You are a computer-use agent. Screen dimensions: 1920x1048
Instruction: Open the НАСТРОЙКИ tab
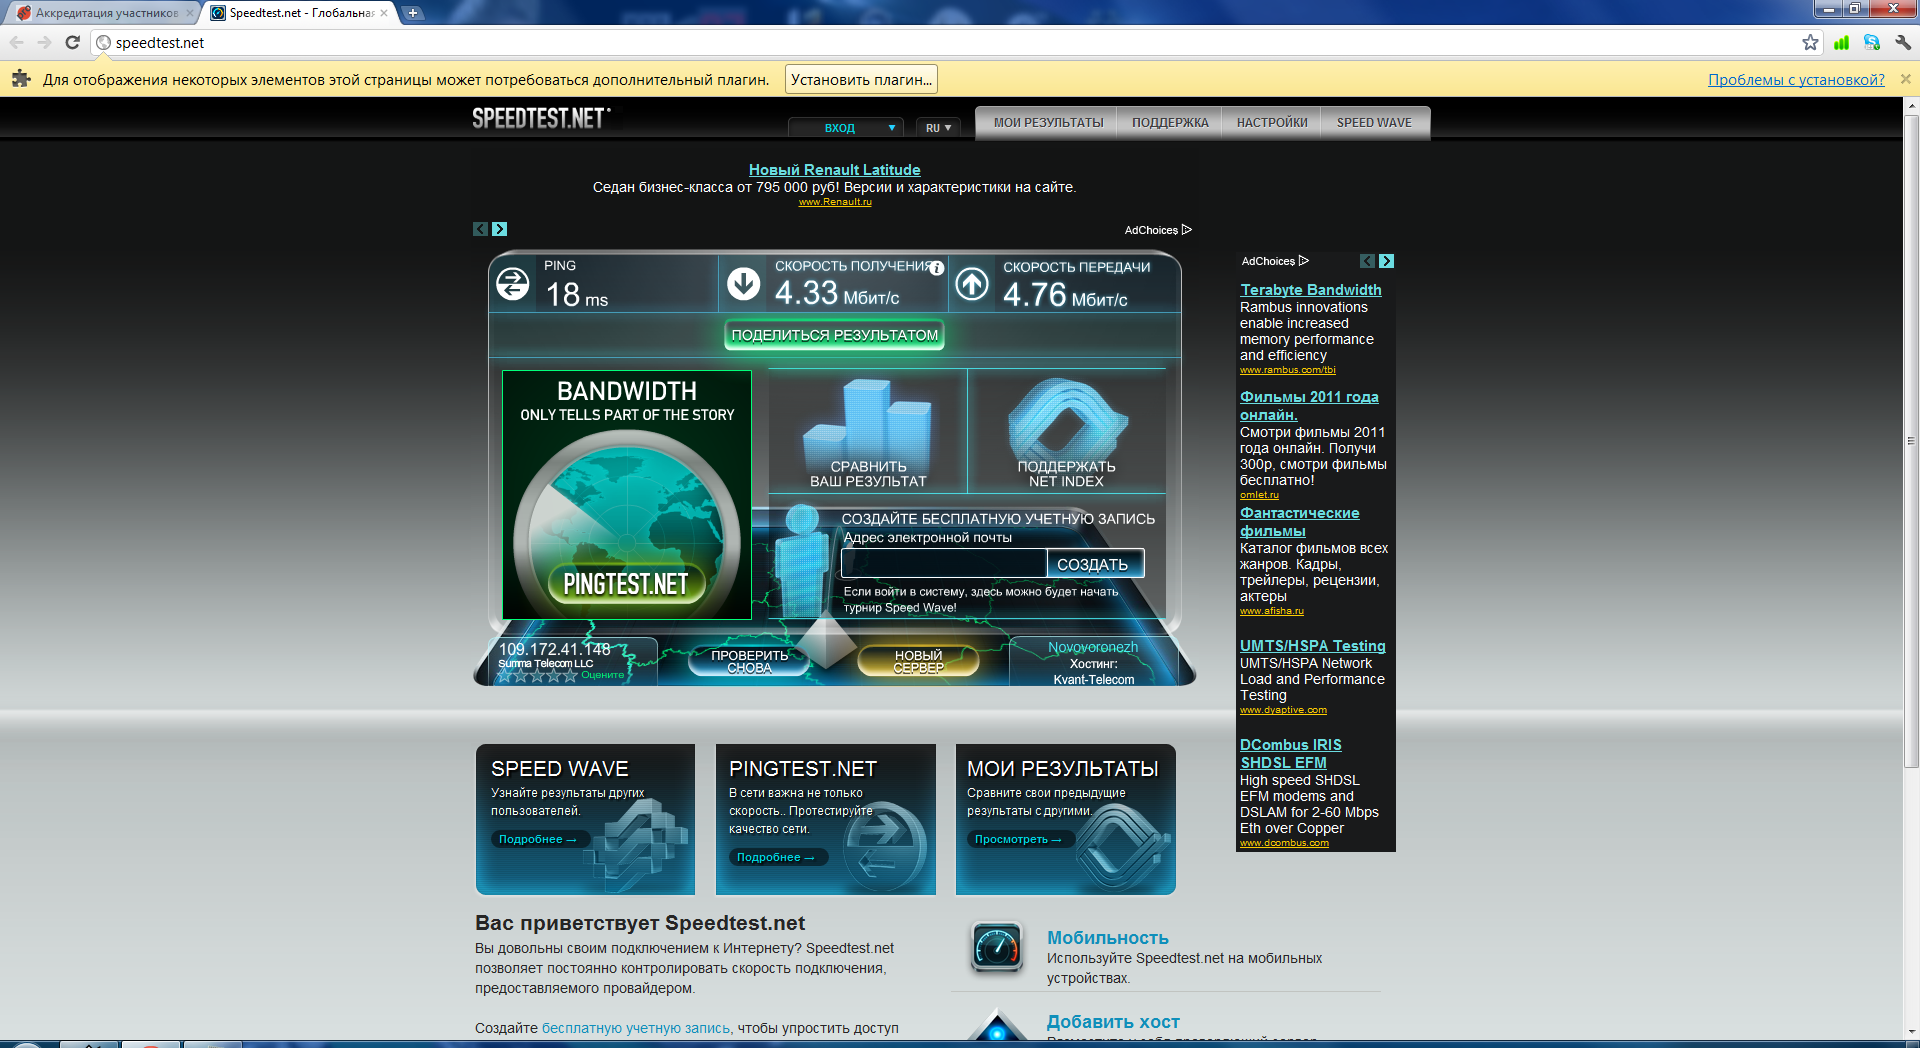click(x=1272, y=123)
